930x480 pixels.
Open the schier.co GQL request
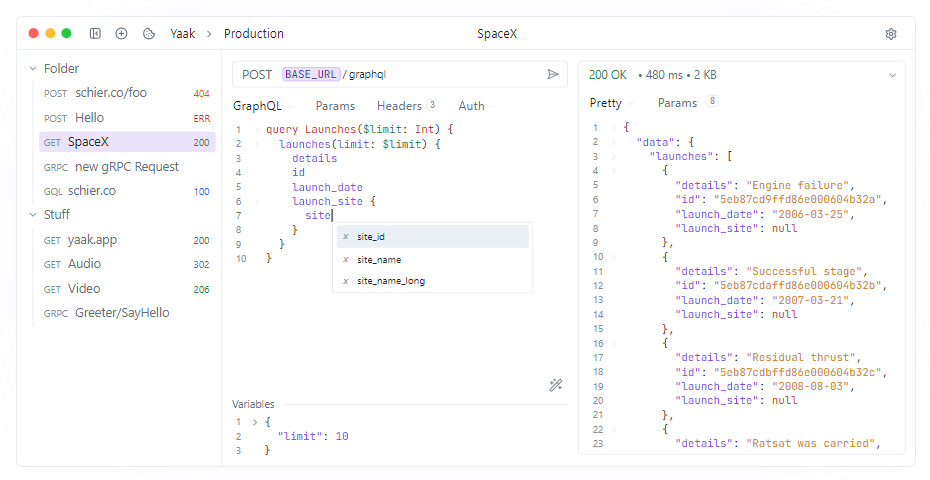[x=127, y=191]
